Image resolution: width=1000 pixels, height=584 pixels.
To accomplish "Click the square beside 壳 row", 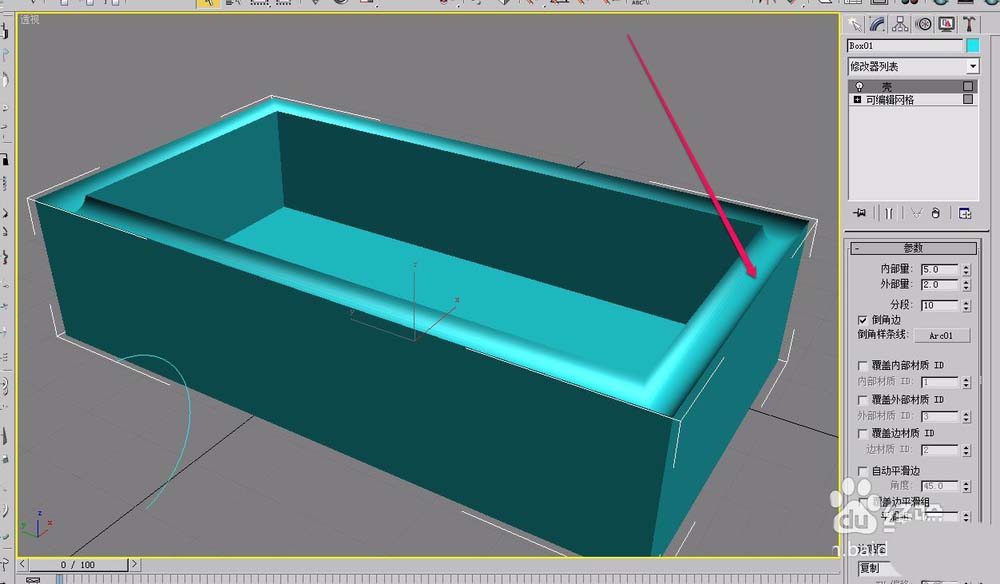I will pos(968,86).
